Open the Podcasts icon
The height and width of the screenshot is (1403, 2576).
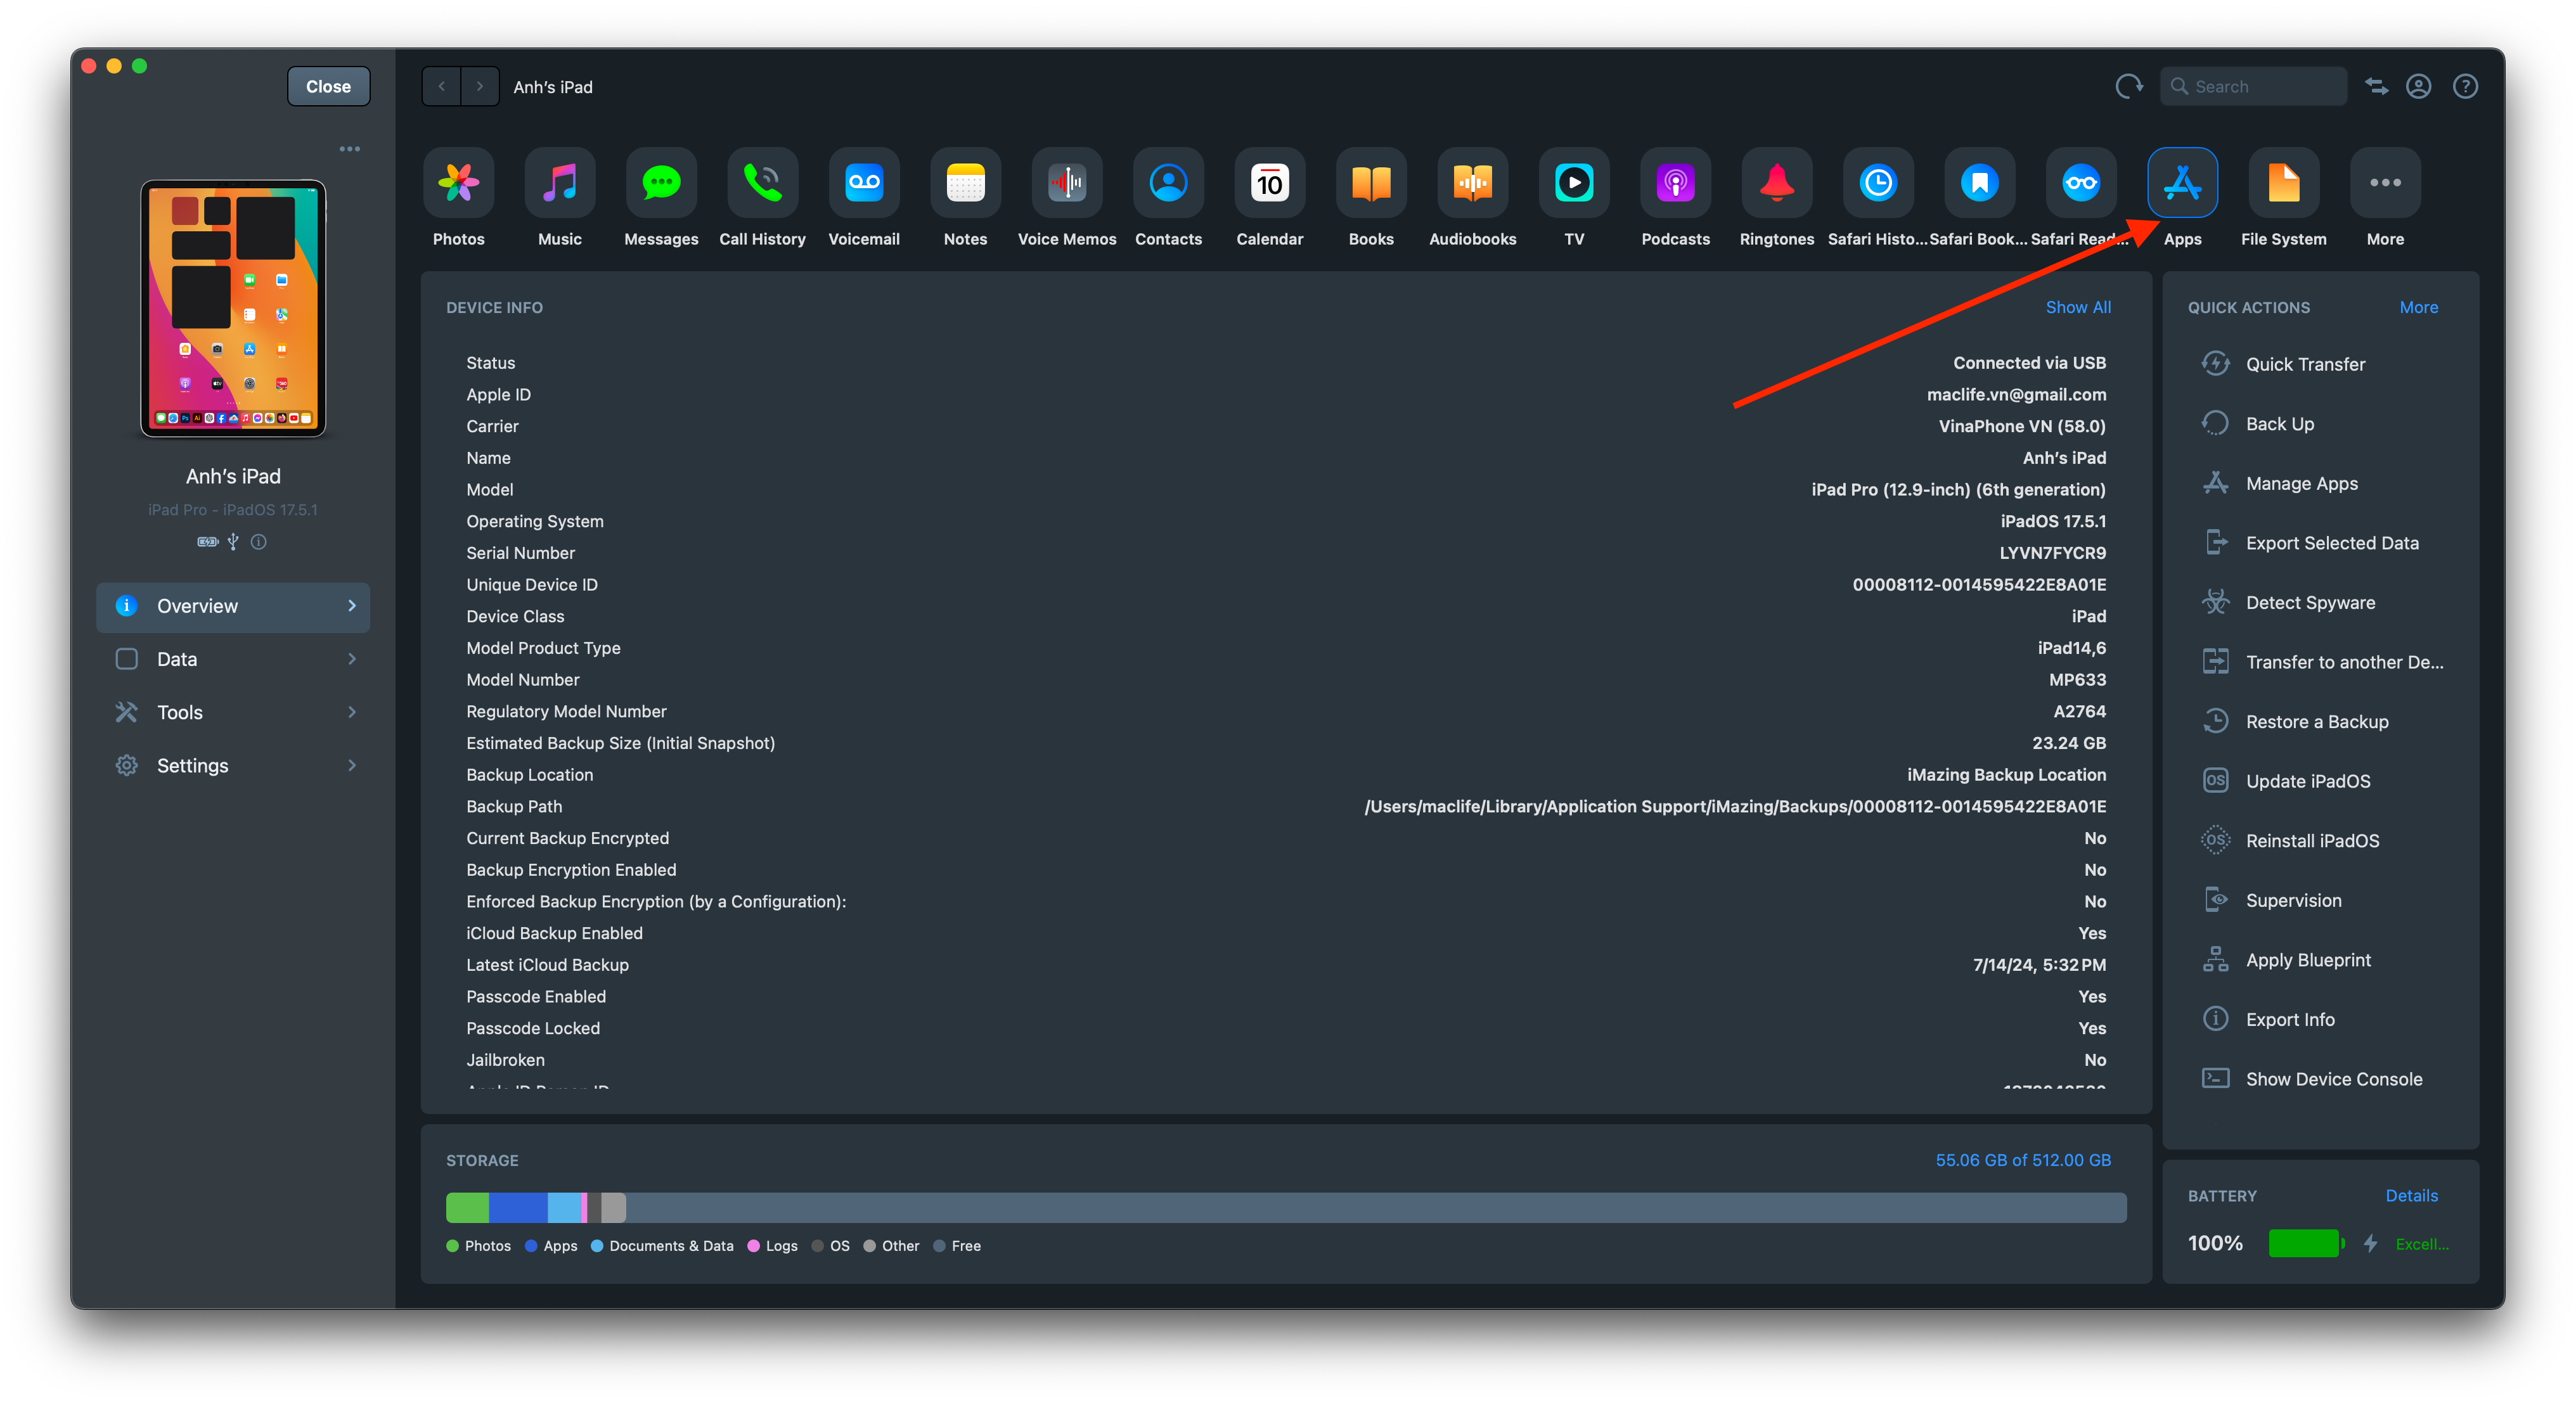pyautogui.click(x=1674, y=183)
